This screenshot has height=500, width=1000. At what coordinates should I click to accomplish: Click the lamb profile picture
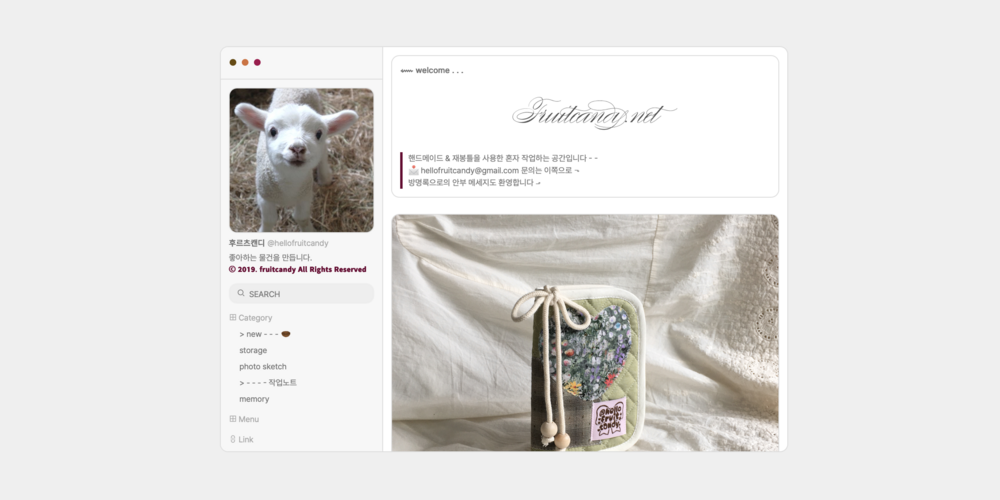click(x=302, y=160)
